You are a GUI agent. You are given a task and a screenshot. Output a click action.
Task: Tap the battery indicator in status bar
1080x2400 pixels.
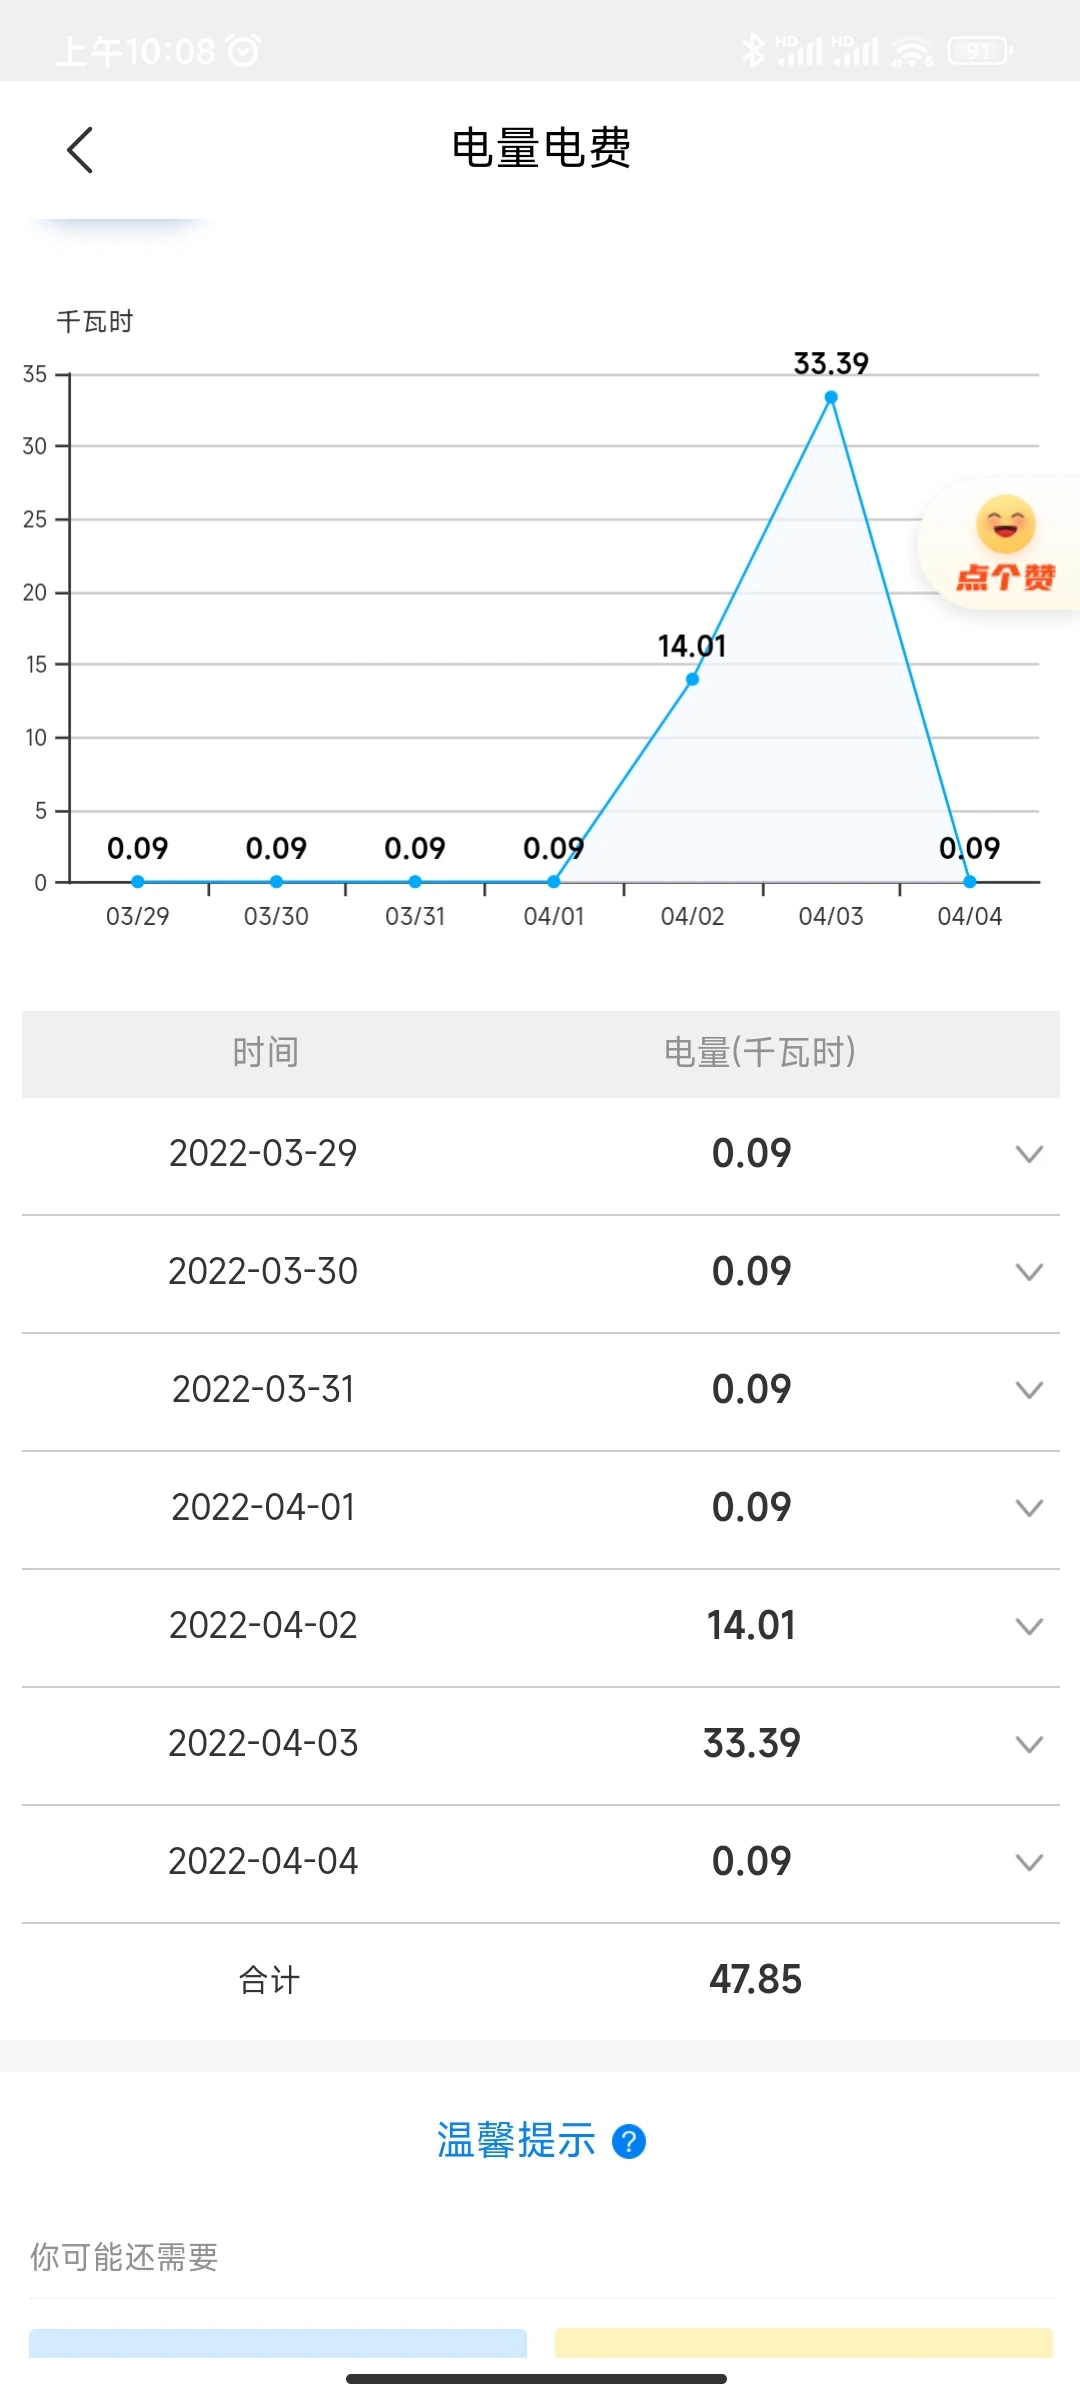point(980,50)
